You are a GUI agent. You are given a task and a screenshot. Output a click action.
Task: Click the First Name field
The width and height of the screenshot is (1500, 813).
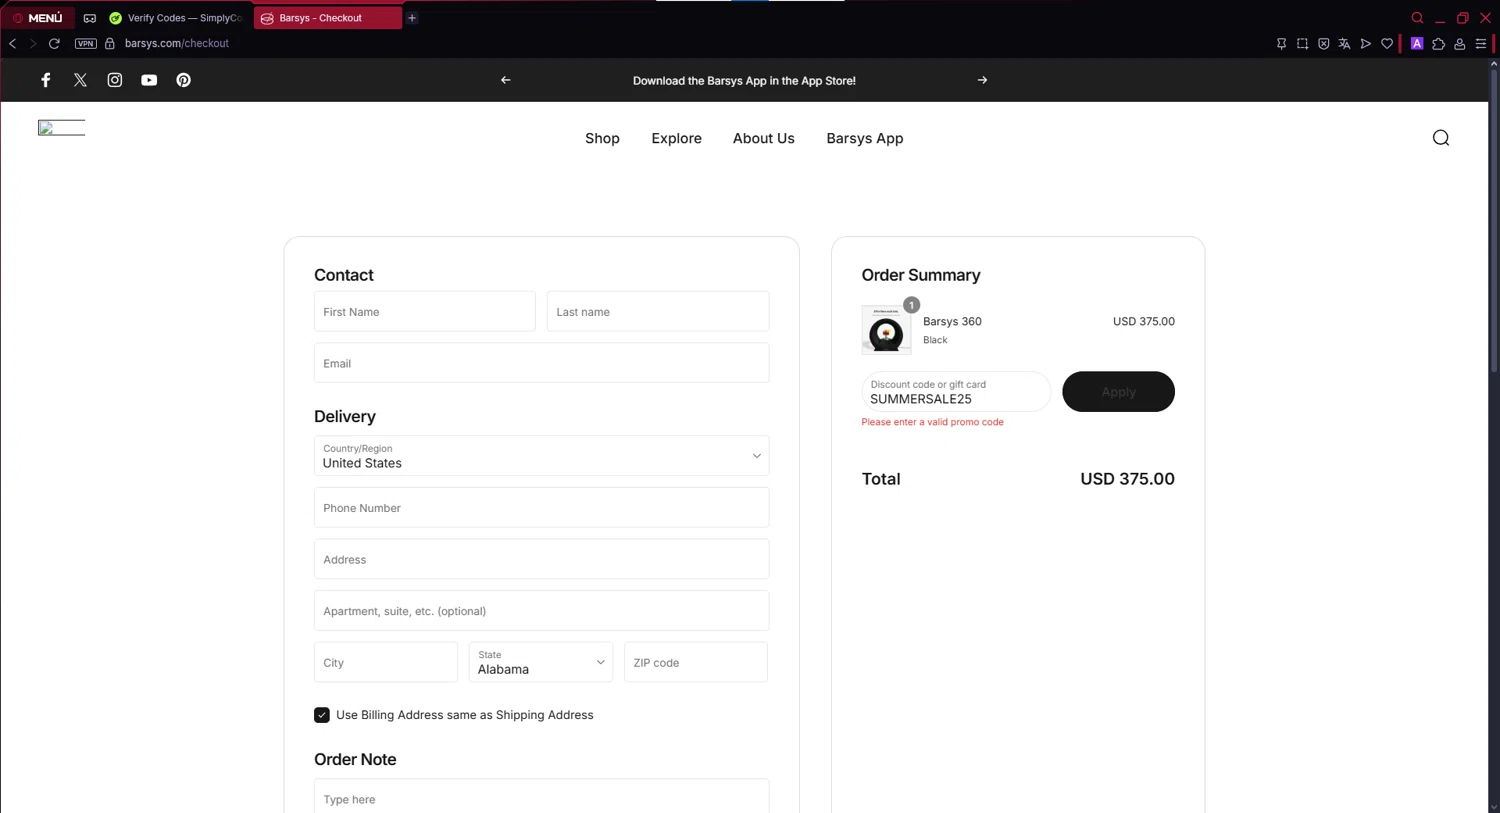[425, 312]
